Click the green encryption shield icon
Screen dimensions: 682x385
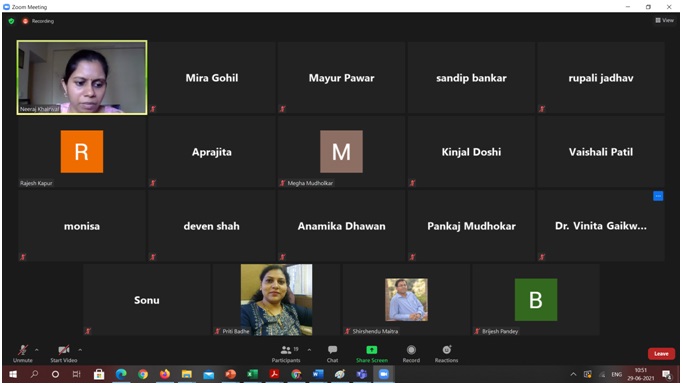point(12,21)
